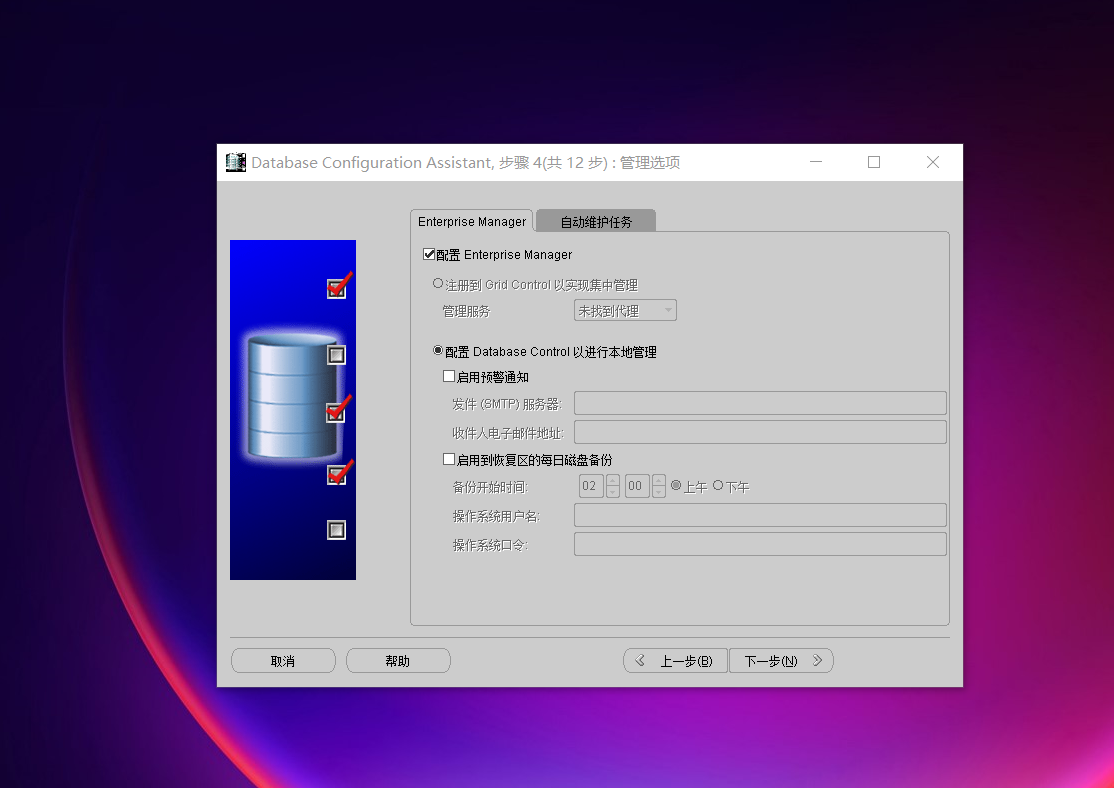This screenshot has width=1114, height=788.
Task: Open the 管理服务 dropdown showing 未找到代理
Action: [x=625, y=311]
